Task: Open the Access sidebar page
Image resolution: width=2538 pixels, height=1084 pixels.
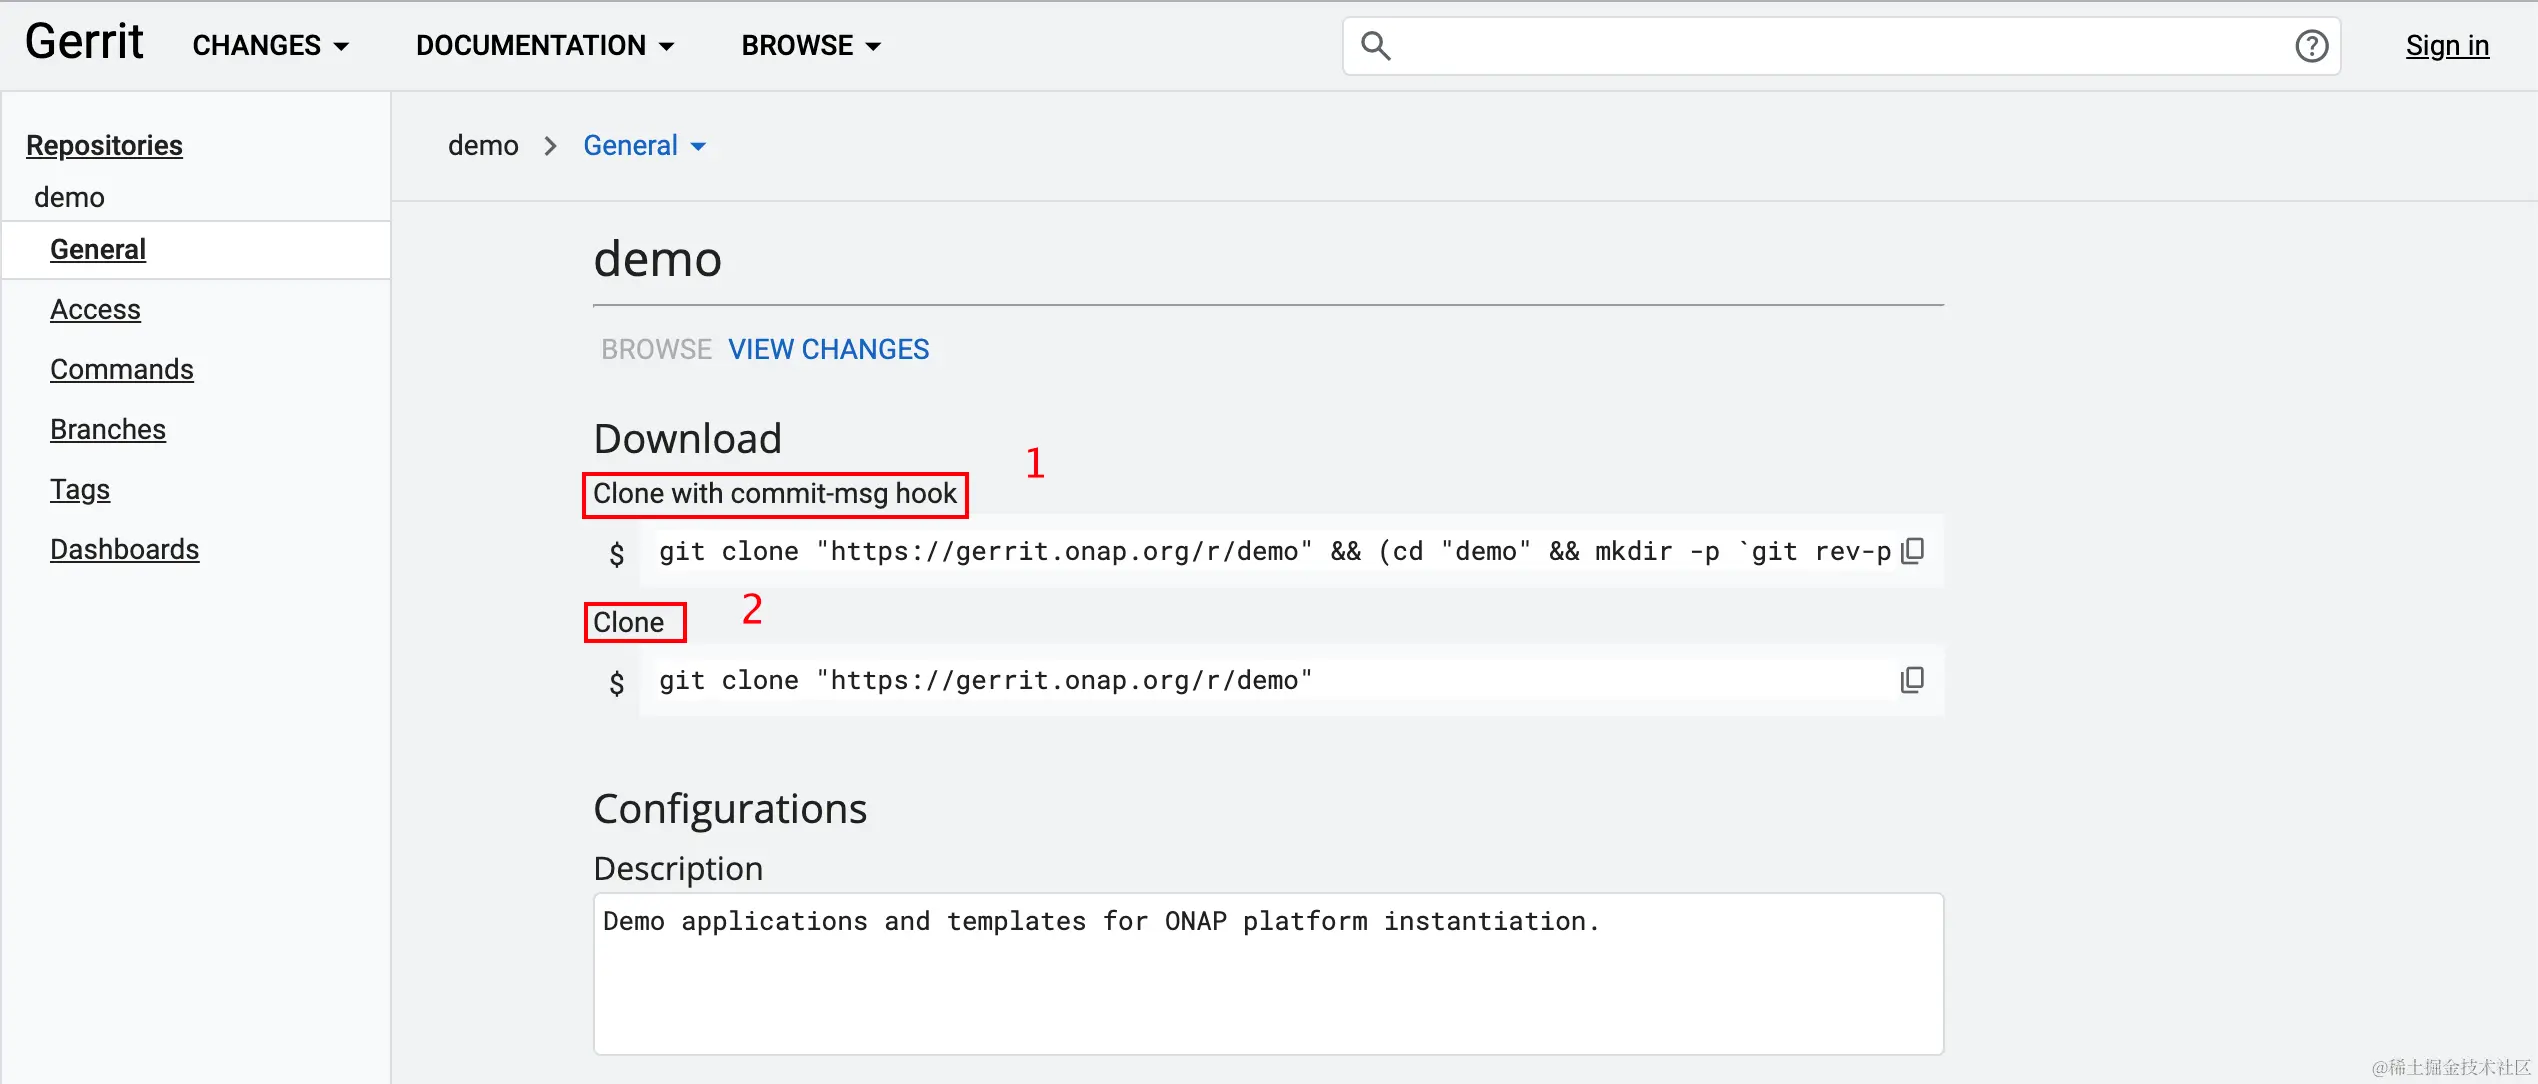Action: pos(95,310)
